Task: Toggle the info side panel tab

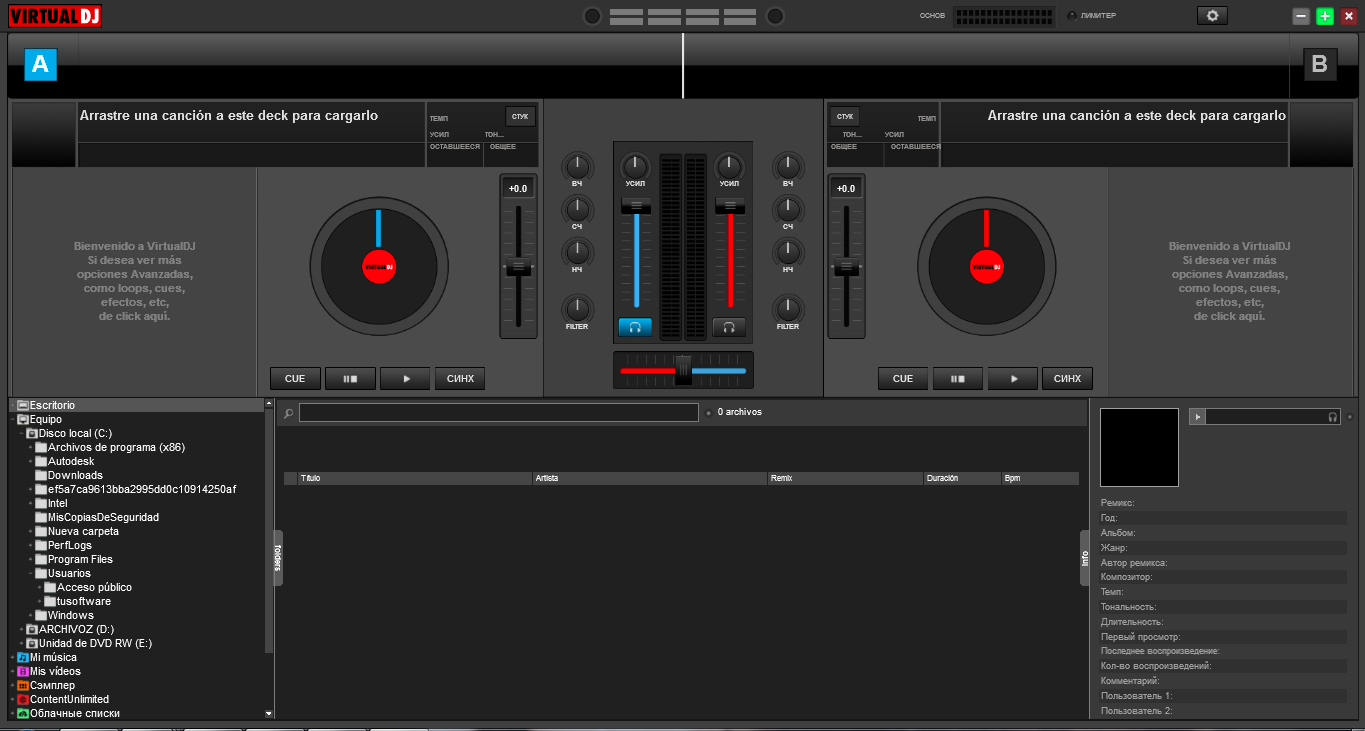Action: 1085,558
